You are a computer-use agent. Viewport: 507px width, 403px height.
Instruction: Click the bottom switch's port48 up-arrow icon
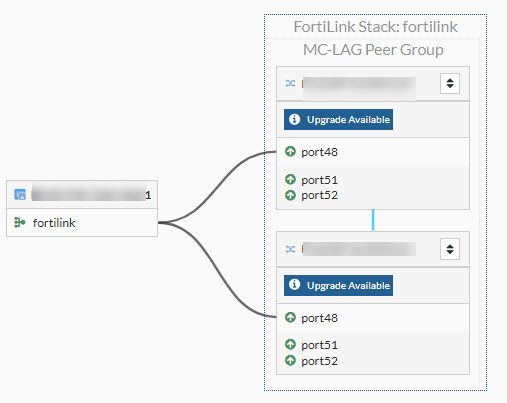pos(290,317)
